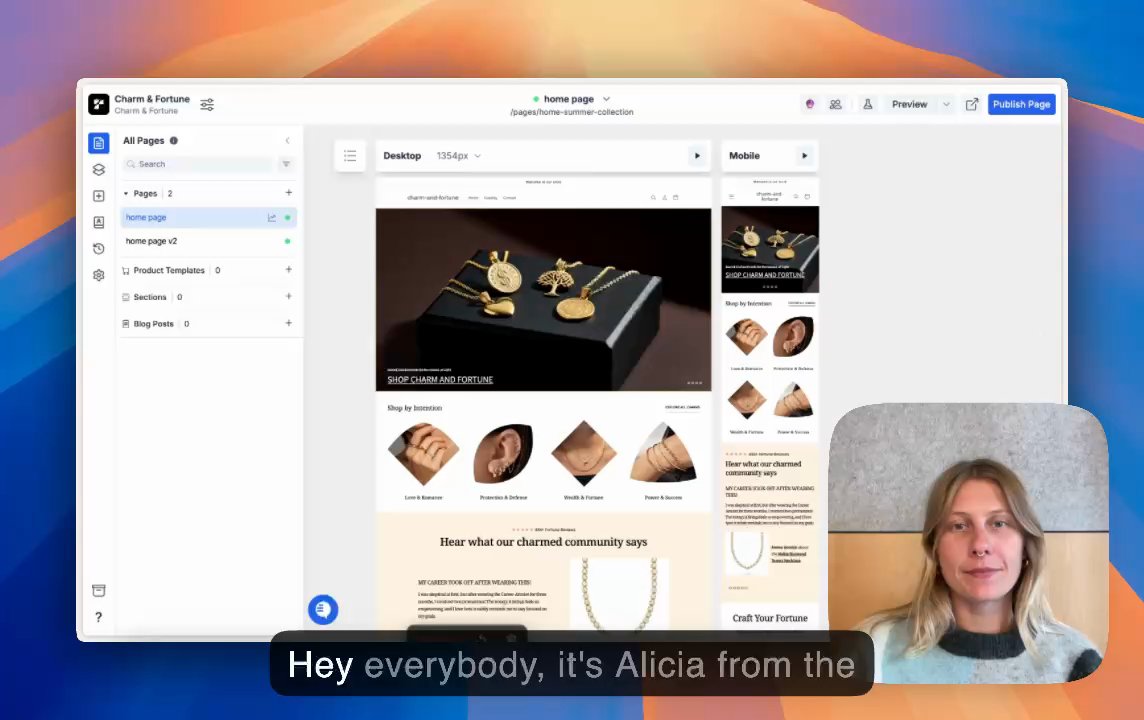1144x720 pixels.
Task: Open the settings gear in the left sidebar
Action: tap(98, 275)
